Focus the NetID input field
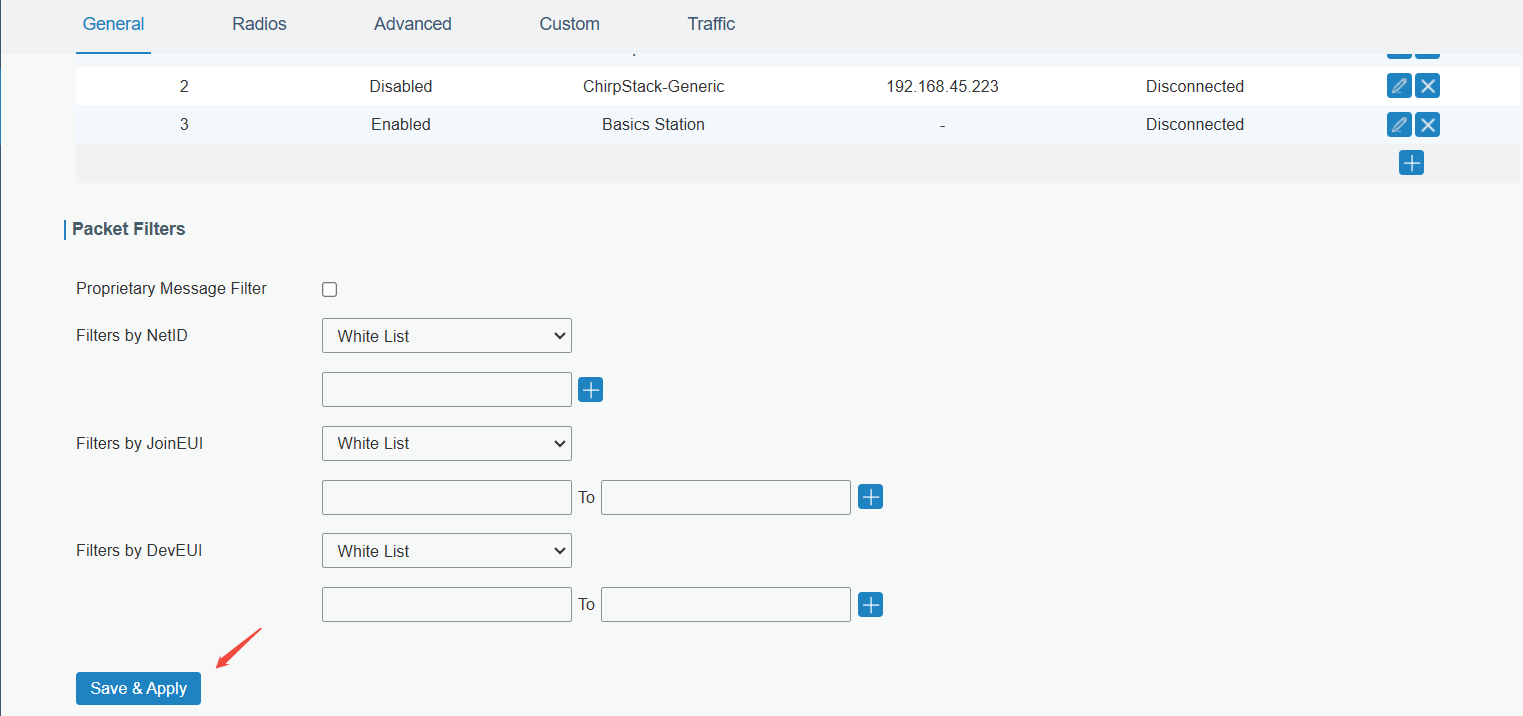 click(x=447, y=390)
